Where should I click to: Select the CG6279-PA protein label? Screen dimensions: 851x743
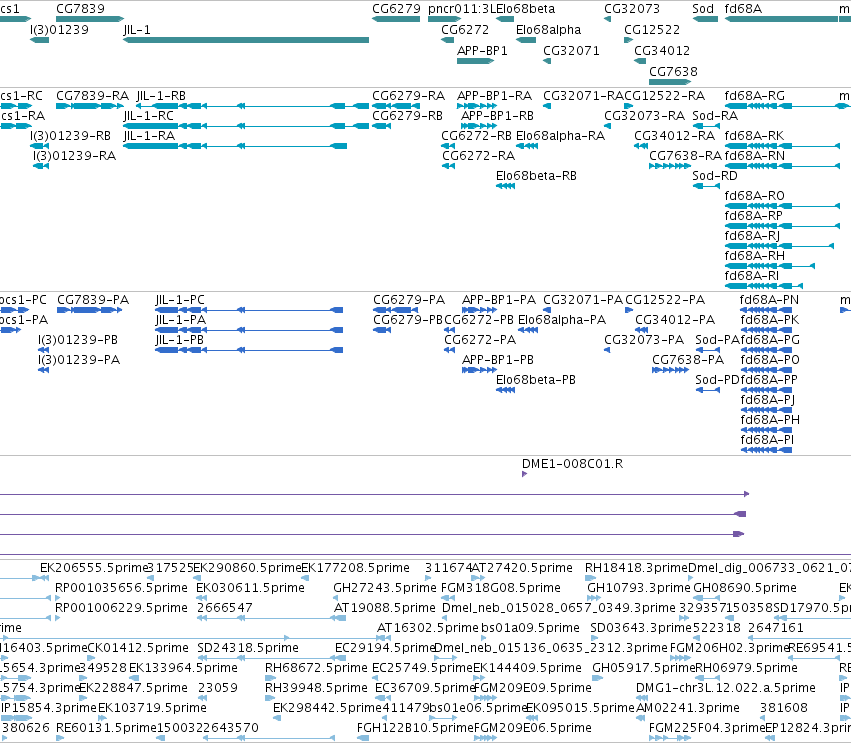click(x=409, y=300)
